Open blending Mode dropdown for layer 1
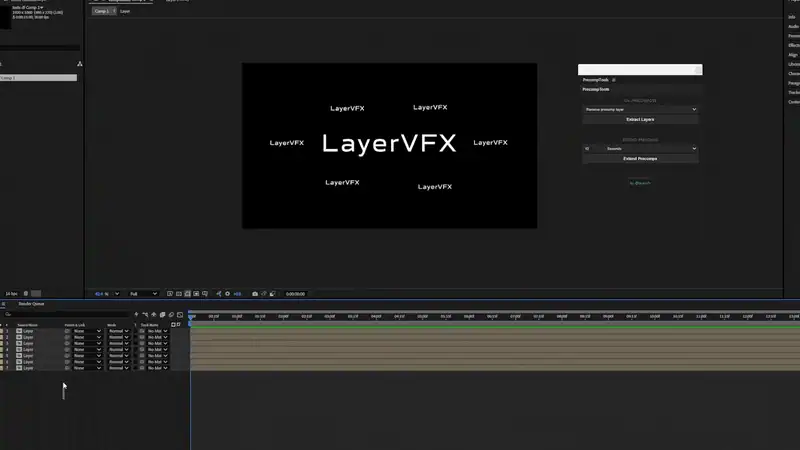The image size is (800, 450). click(118, 331)
